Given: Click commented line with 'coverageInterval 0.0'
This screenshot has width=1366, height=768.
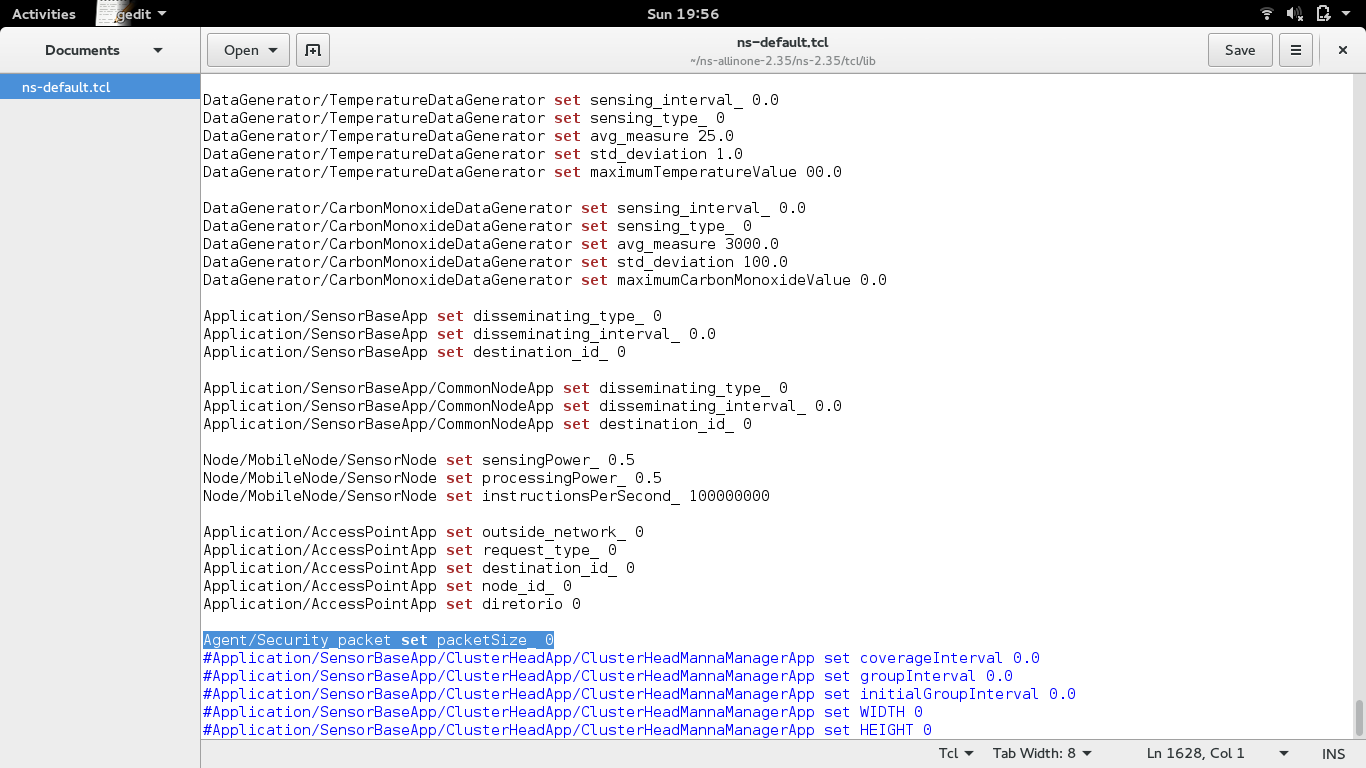Looking at the screenshot, I should pos(621,658).
